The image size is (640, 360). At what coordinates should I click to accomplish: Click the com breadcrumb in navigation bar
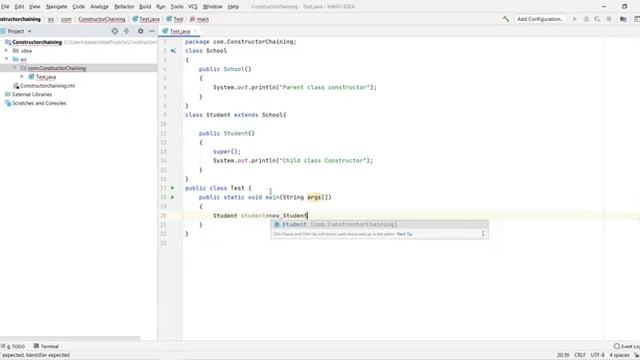[66, 19]
